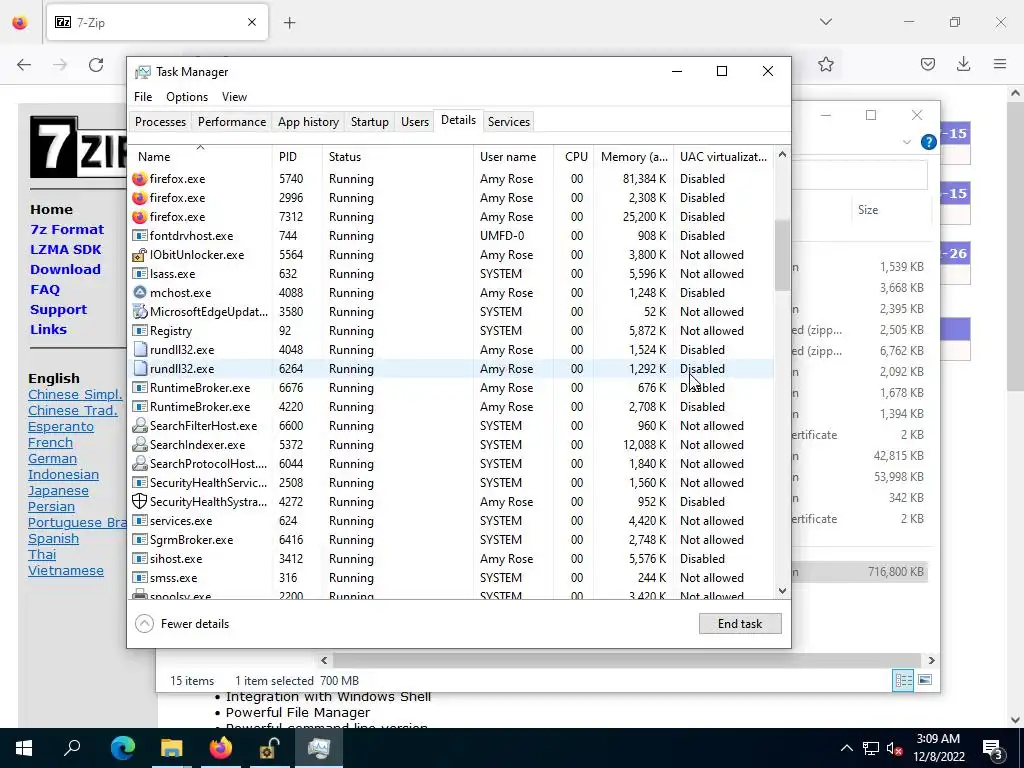The height and width of the screenshot is (768, 1024).
Task: Click the End task button
Action: click(x=740, y=624)
